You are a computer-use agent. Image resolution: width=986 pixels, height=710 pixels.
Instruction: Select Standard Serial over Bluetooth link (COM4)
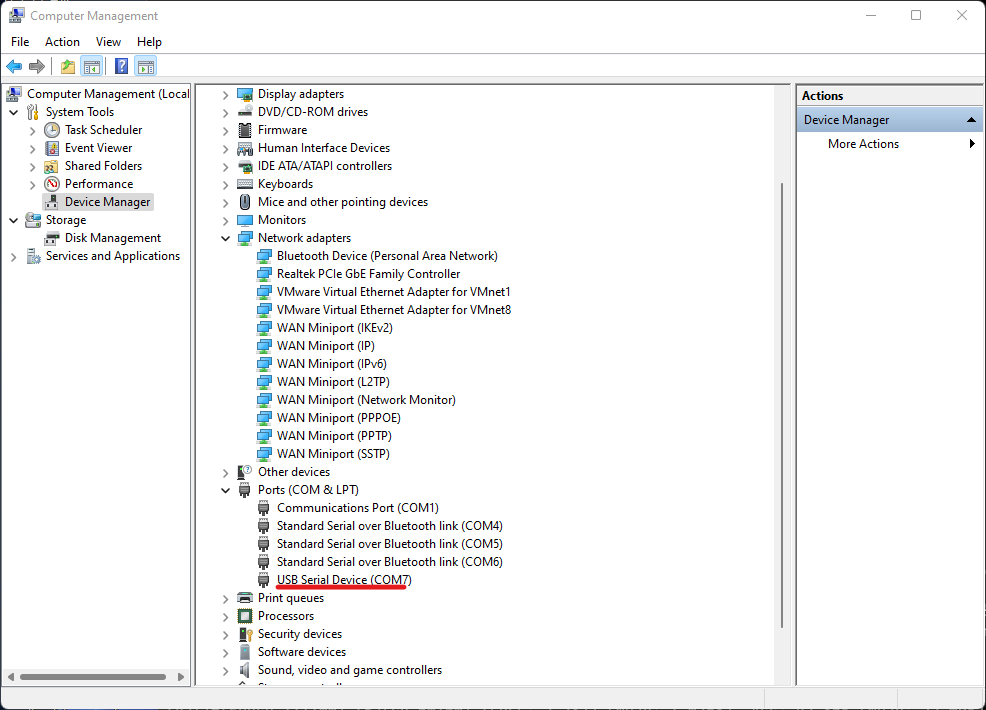point(390,526)
